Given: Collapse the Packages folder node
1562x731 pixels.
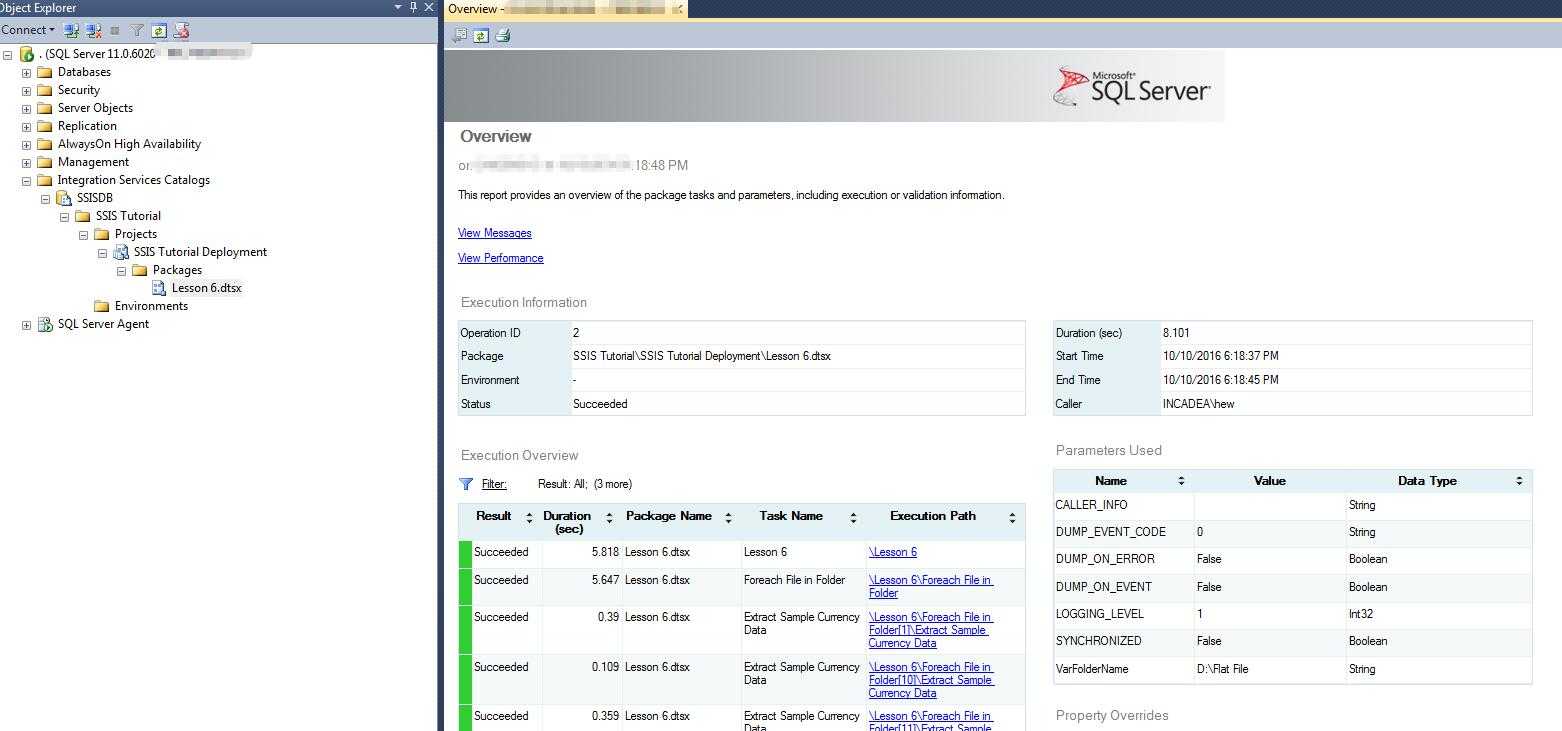Looking at the screenshot, I should pos(121,270).
